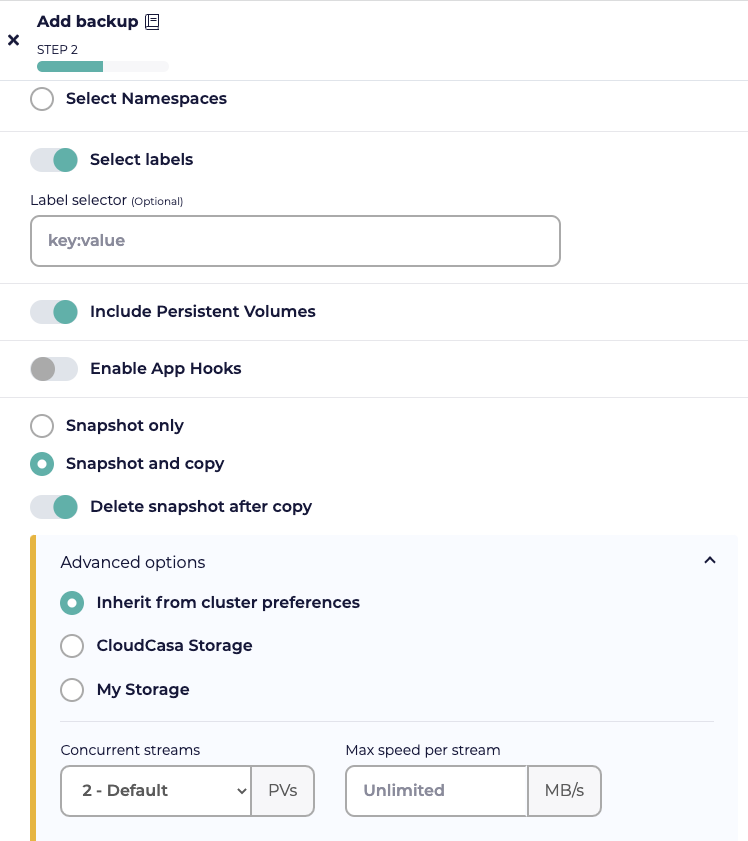Open the Concurrent streams dropdown
The width and height of the screenshot is (748, 841).
tap(156, 791)
